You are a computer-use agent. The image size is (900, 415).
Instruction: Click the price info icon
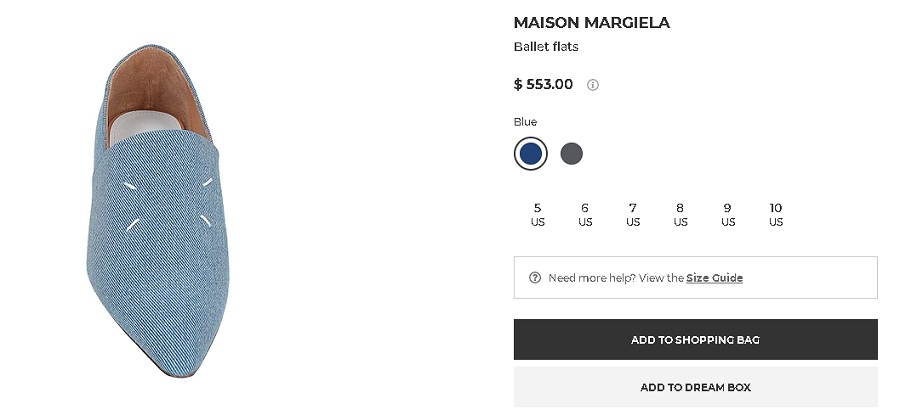coord(593,85)
